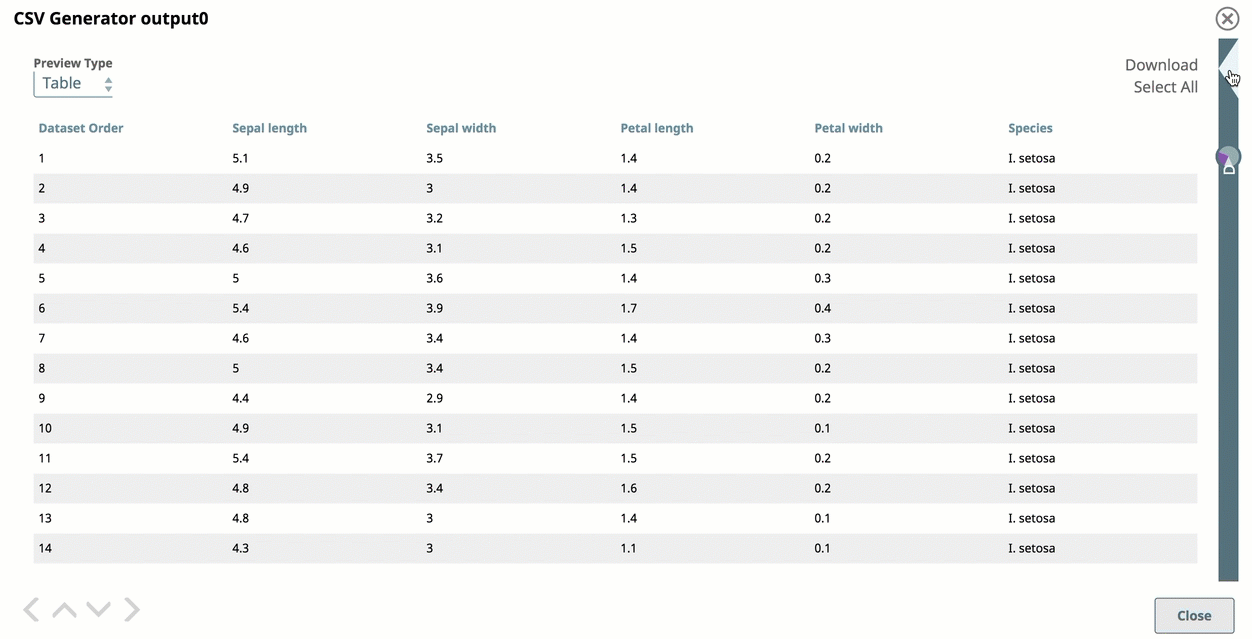This screenshot has width=1252, height=639.
Task: Click the Sepal length column header
Action: tap(269, 128)
